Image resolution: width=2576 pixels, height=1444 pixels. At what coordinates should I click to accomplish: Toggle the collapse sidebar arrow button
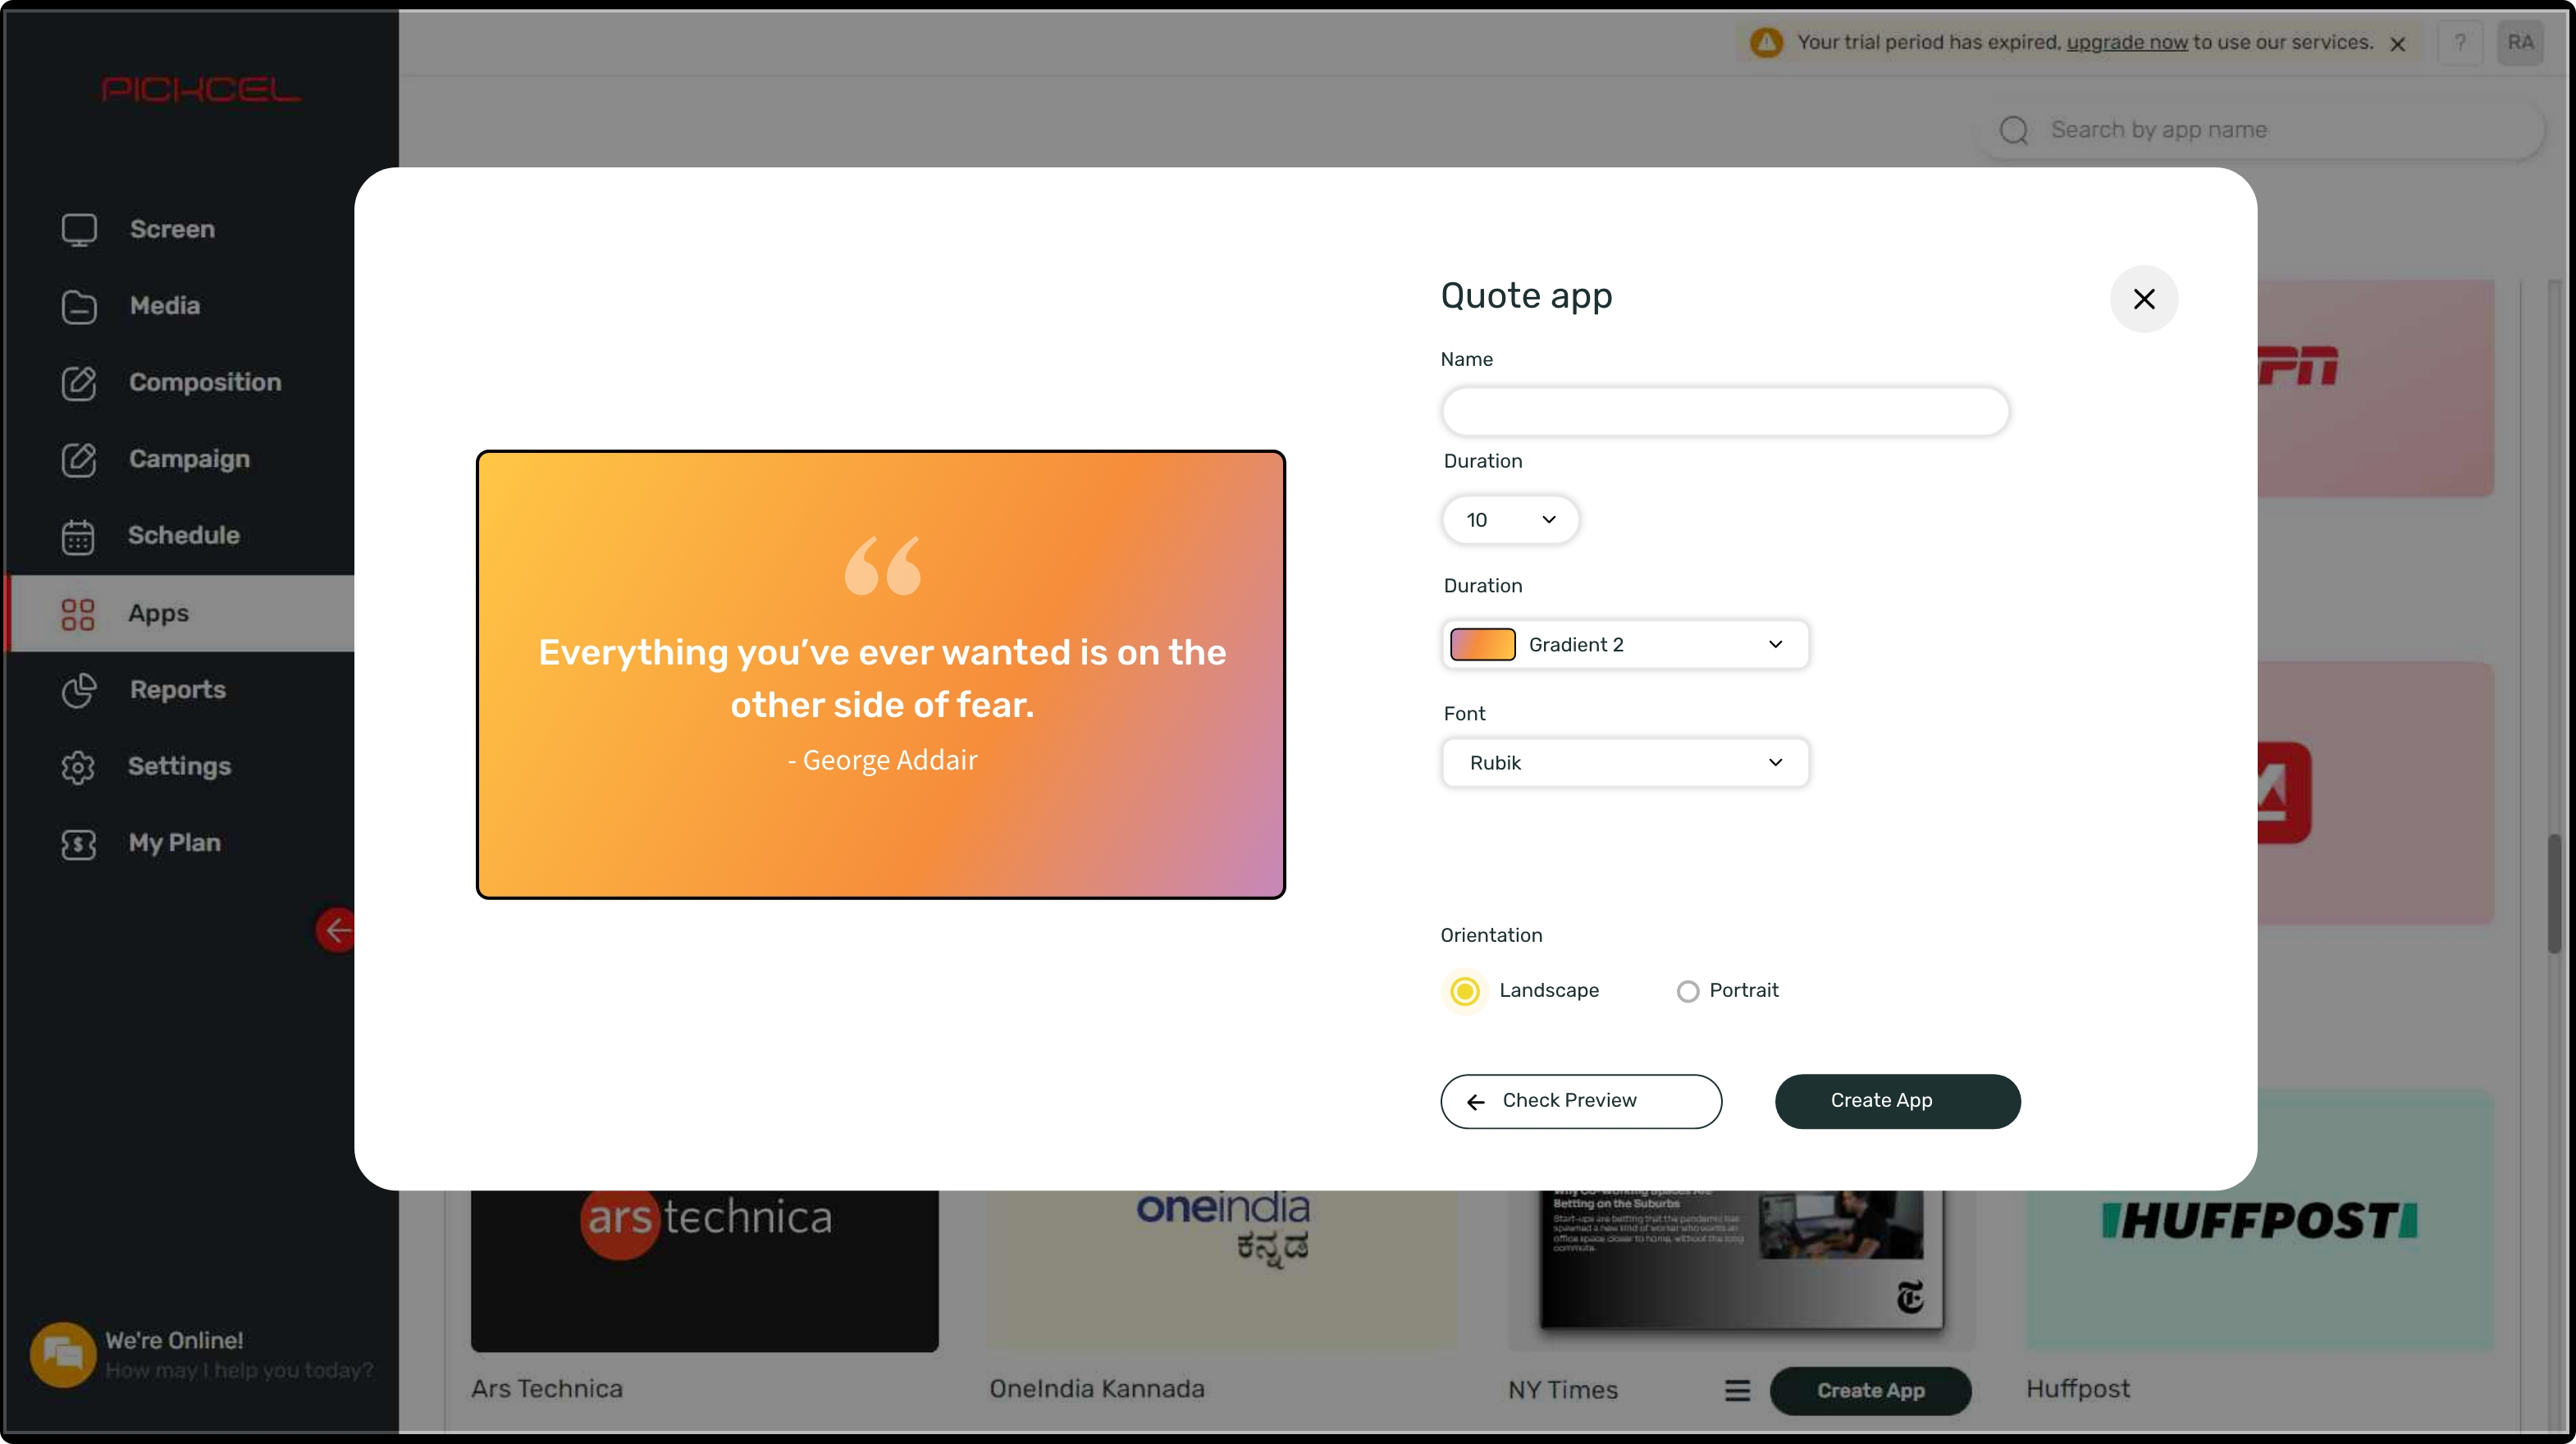(338, 929)
